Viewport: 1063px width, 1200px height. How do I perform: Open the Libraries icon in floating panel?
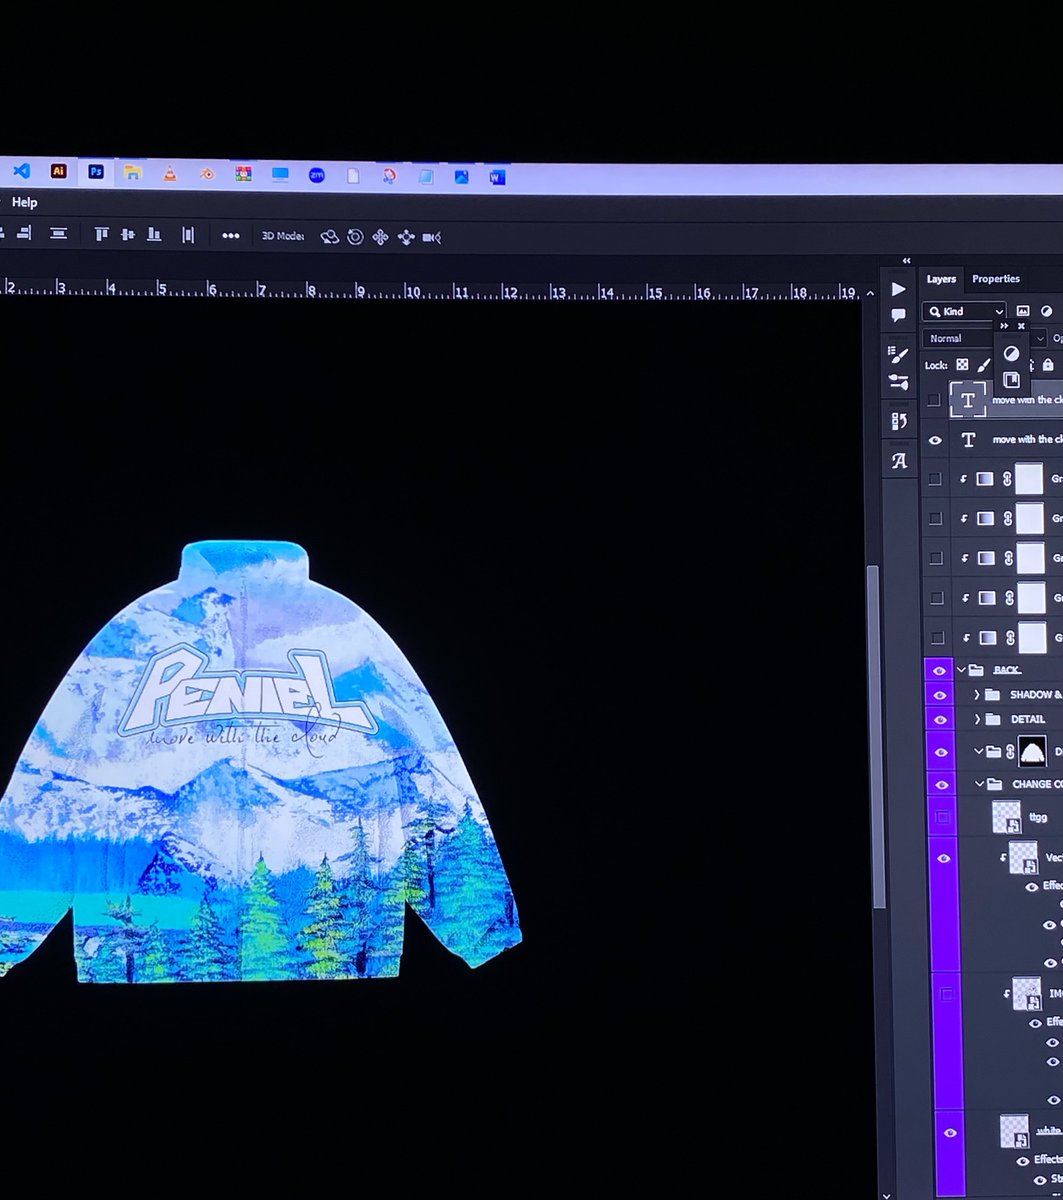pyautogui.click(x=1011, y=380)
